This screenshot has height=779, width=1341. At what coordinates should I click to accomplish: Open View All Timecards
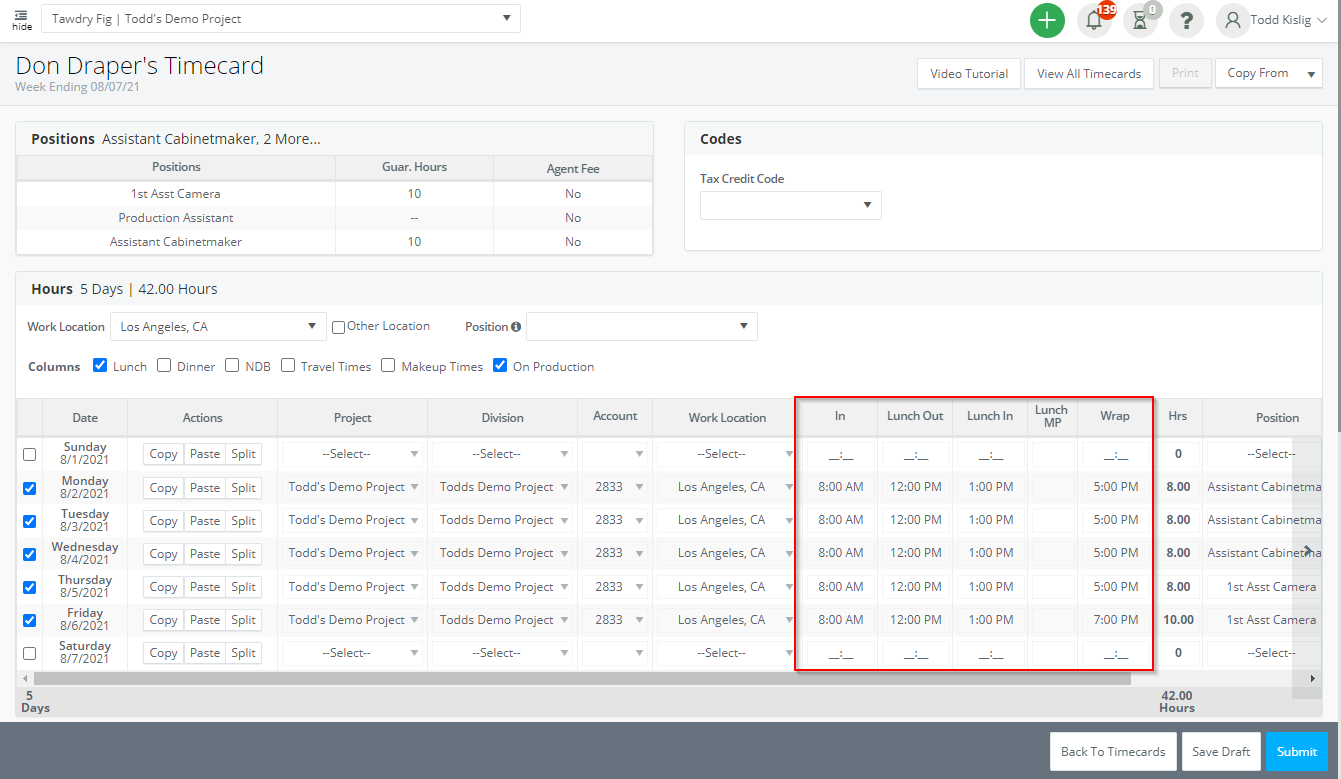pyautogui.click(x=1088, y=73)
